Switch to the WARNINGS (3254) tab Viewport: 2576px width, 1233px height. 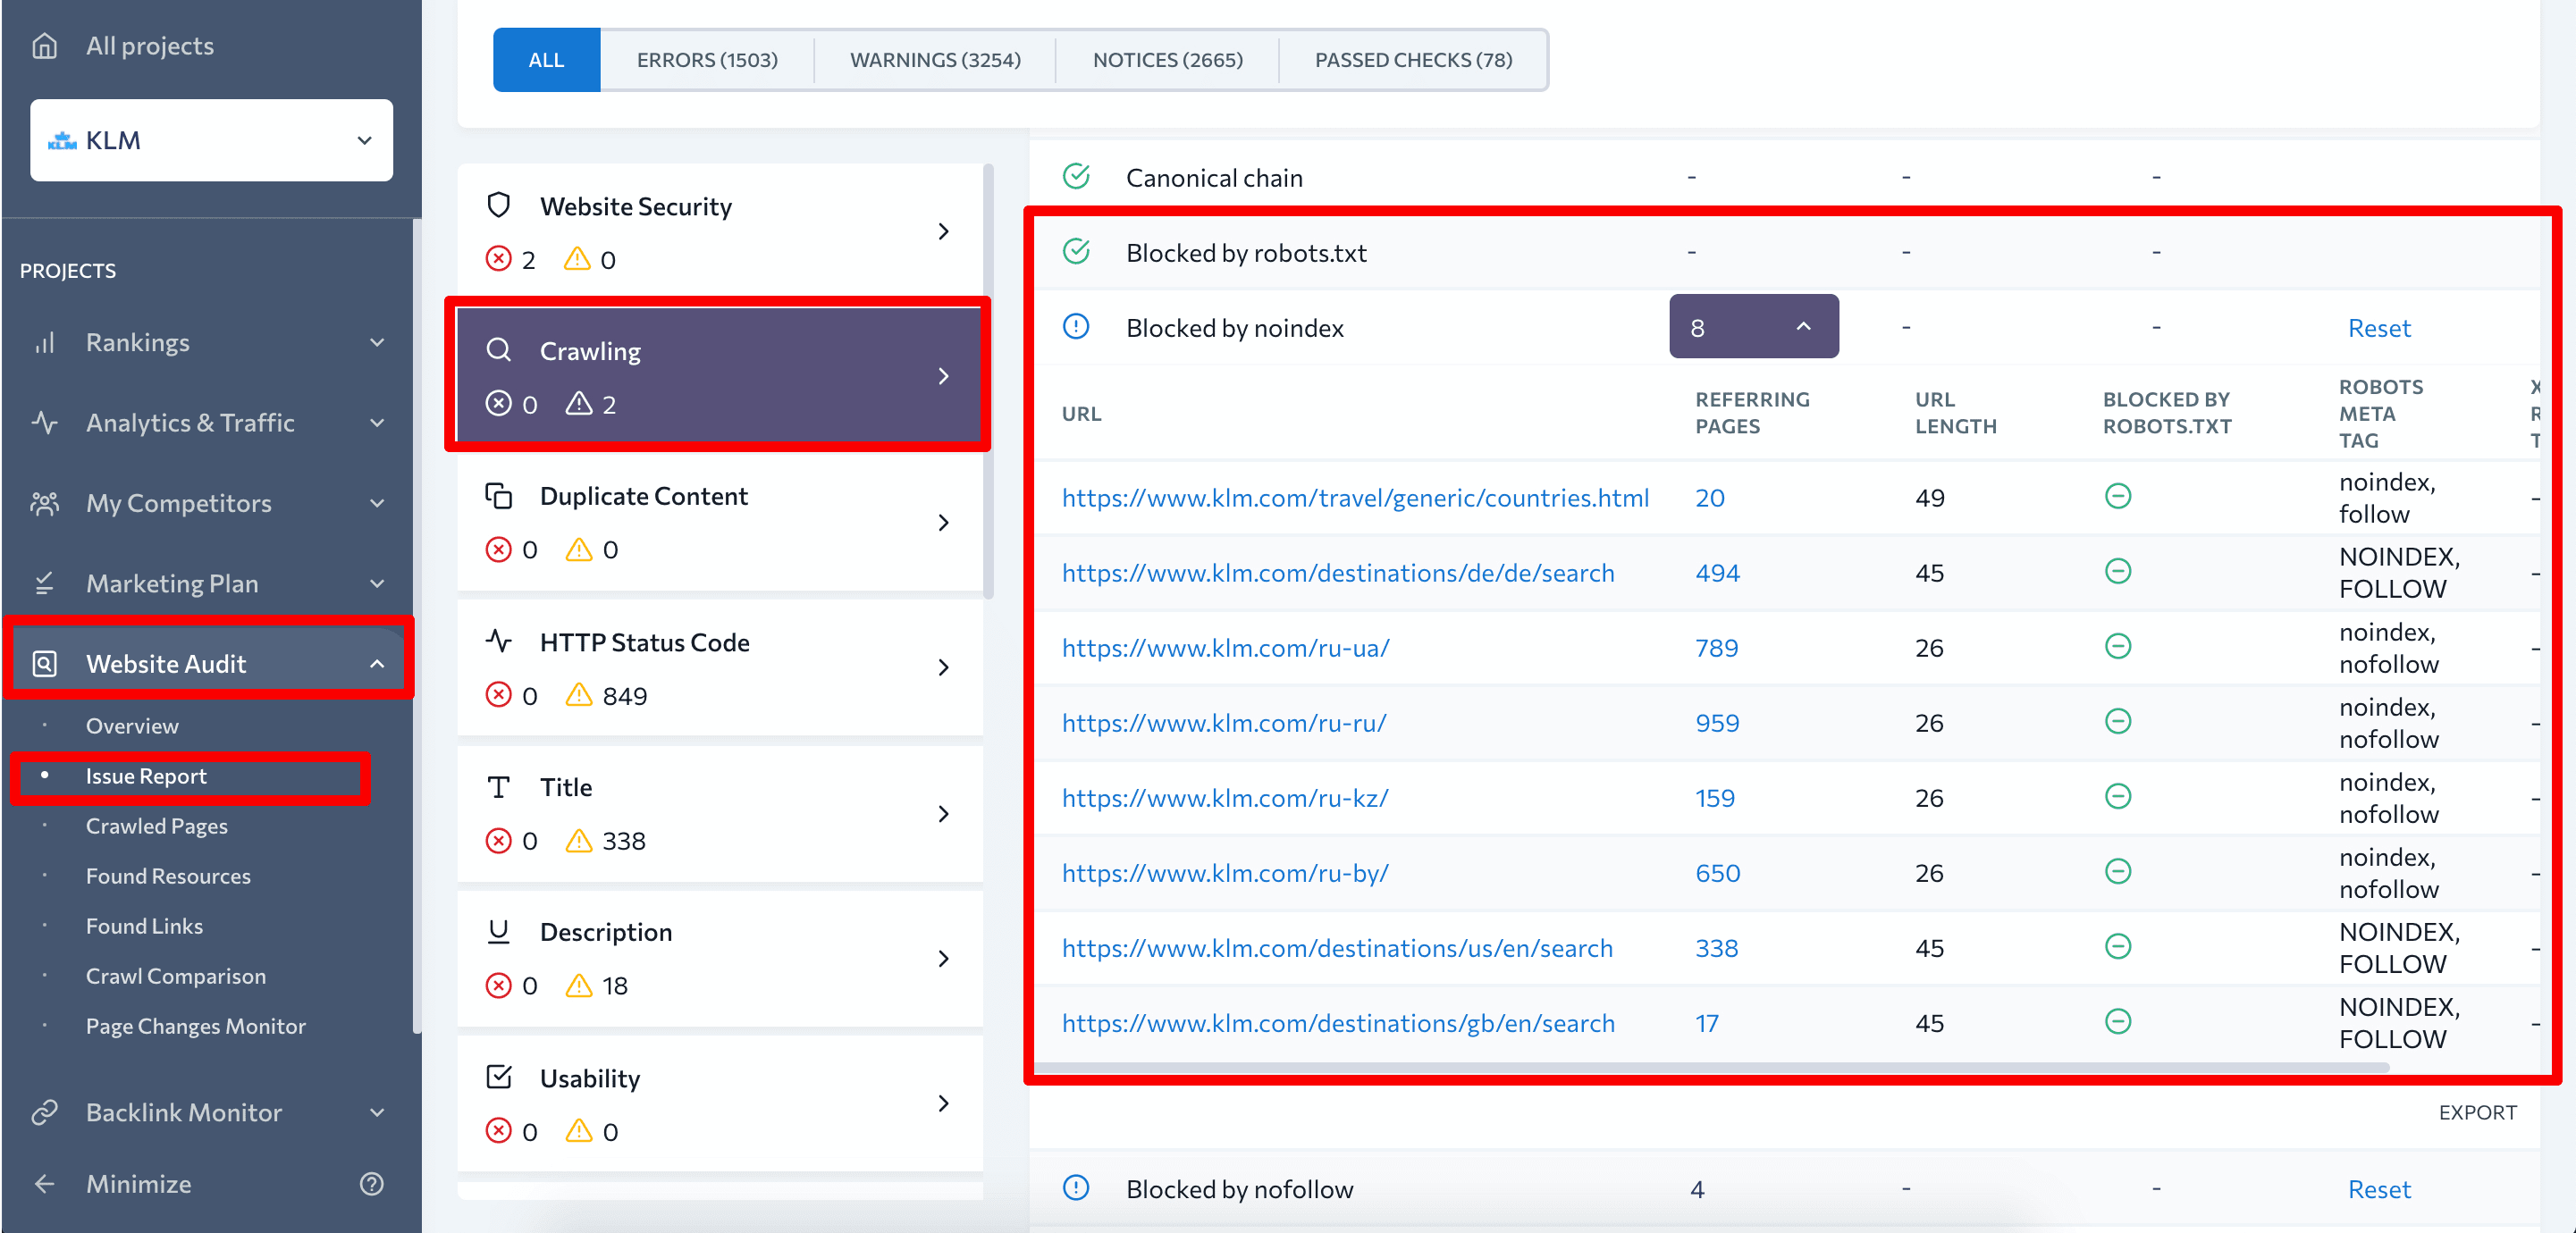935,60
